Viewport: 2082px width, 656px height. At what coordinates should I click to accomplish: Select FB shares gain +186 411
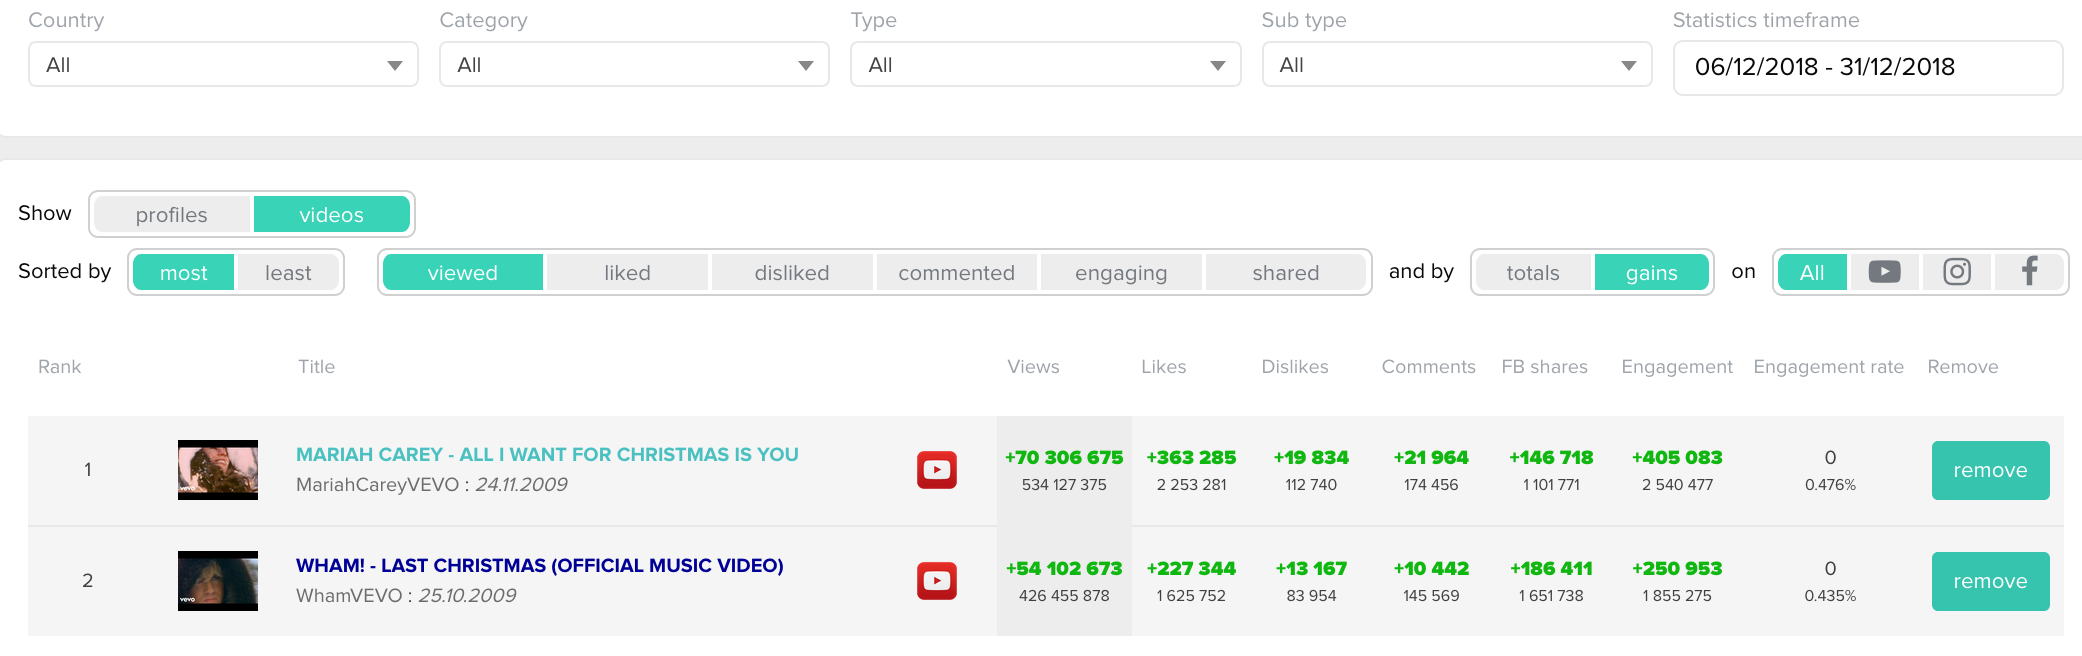coord(1551,569)
